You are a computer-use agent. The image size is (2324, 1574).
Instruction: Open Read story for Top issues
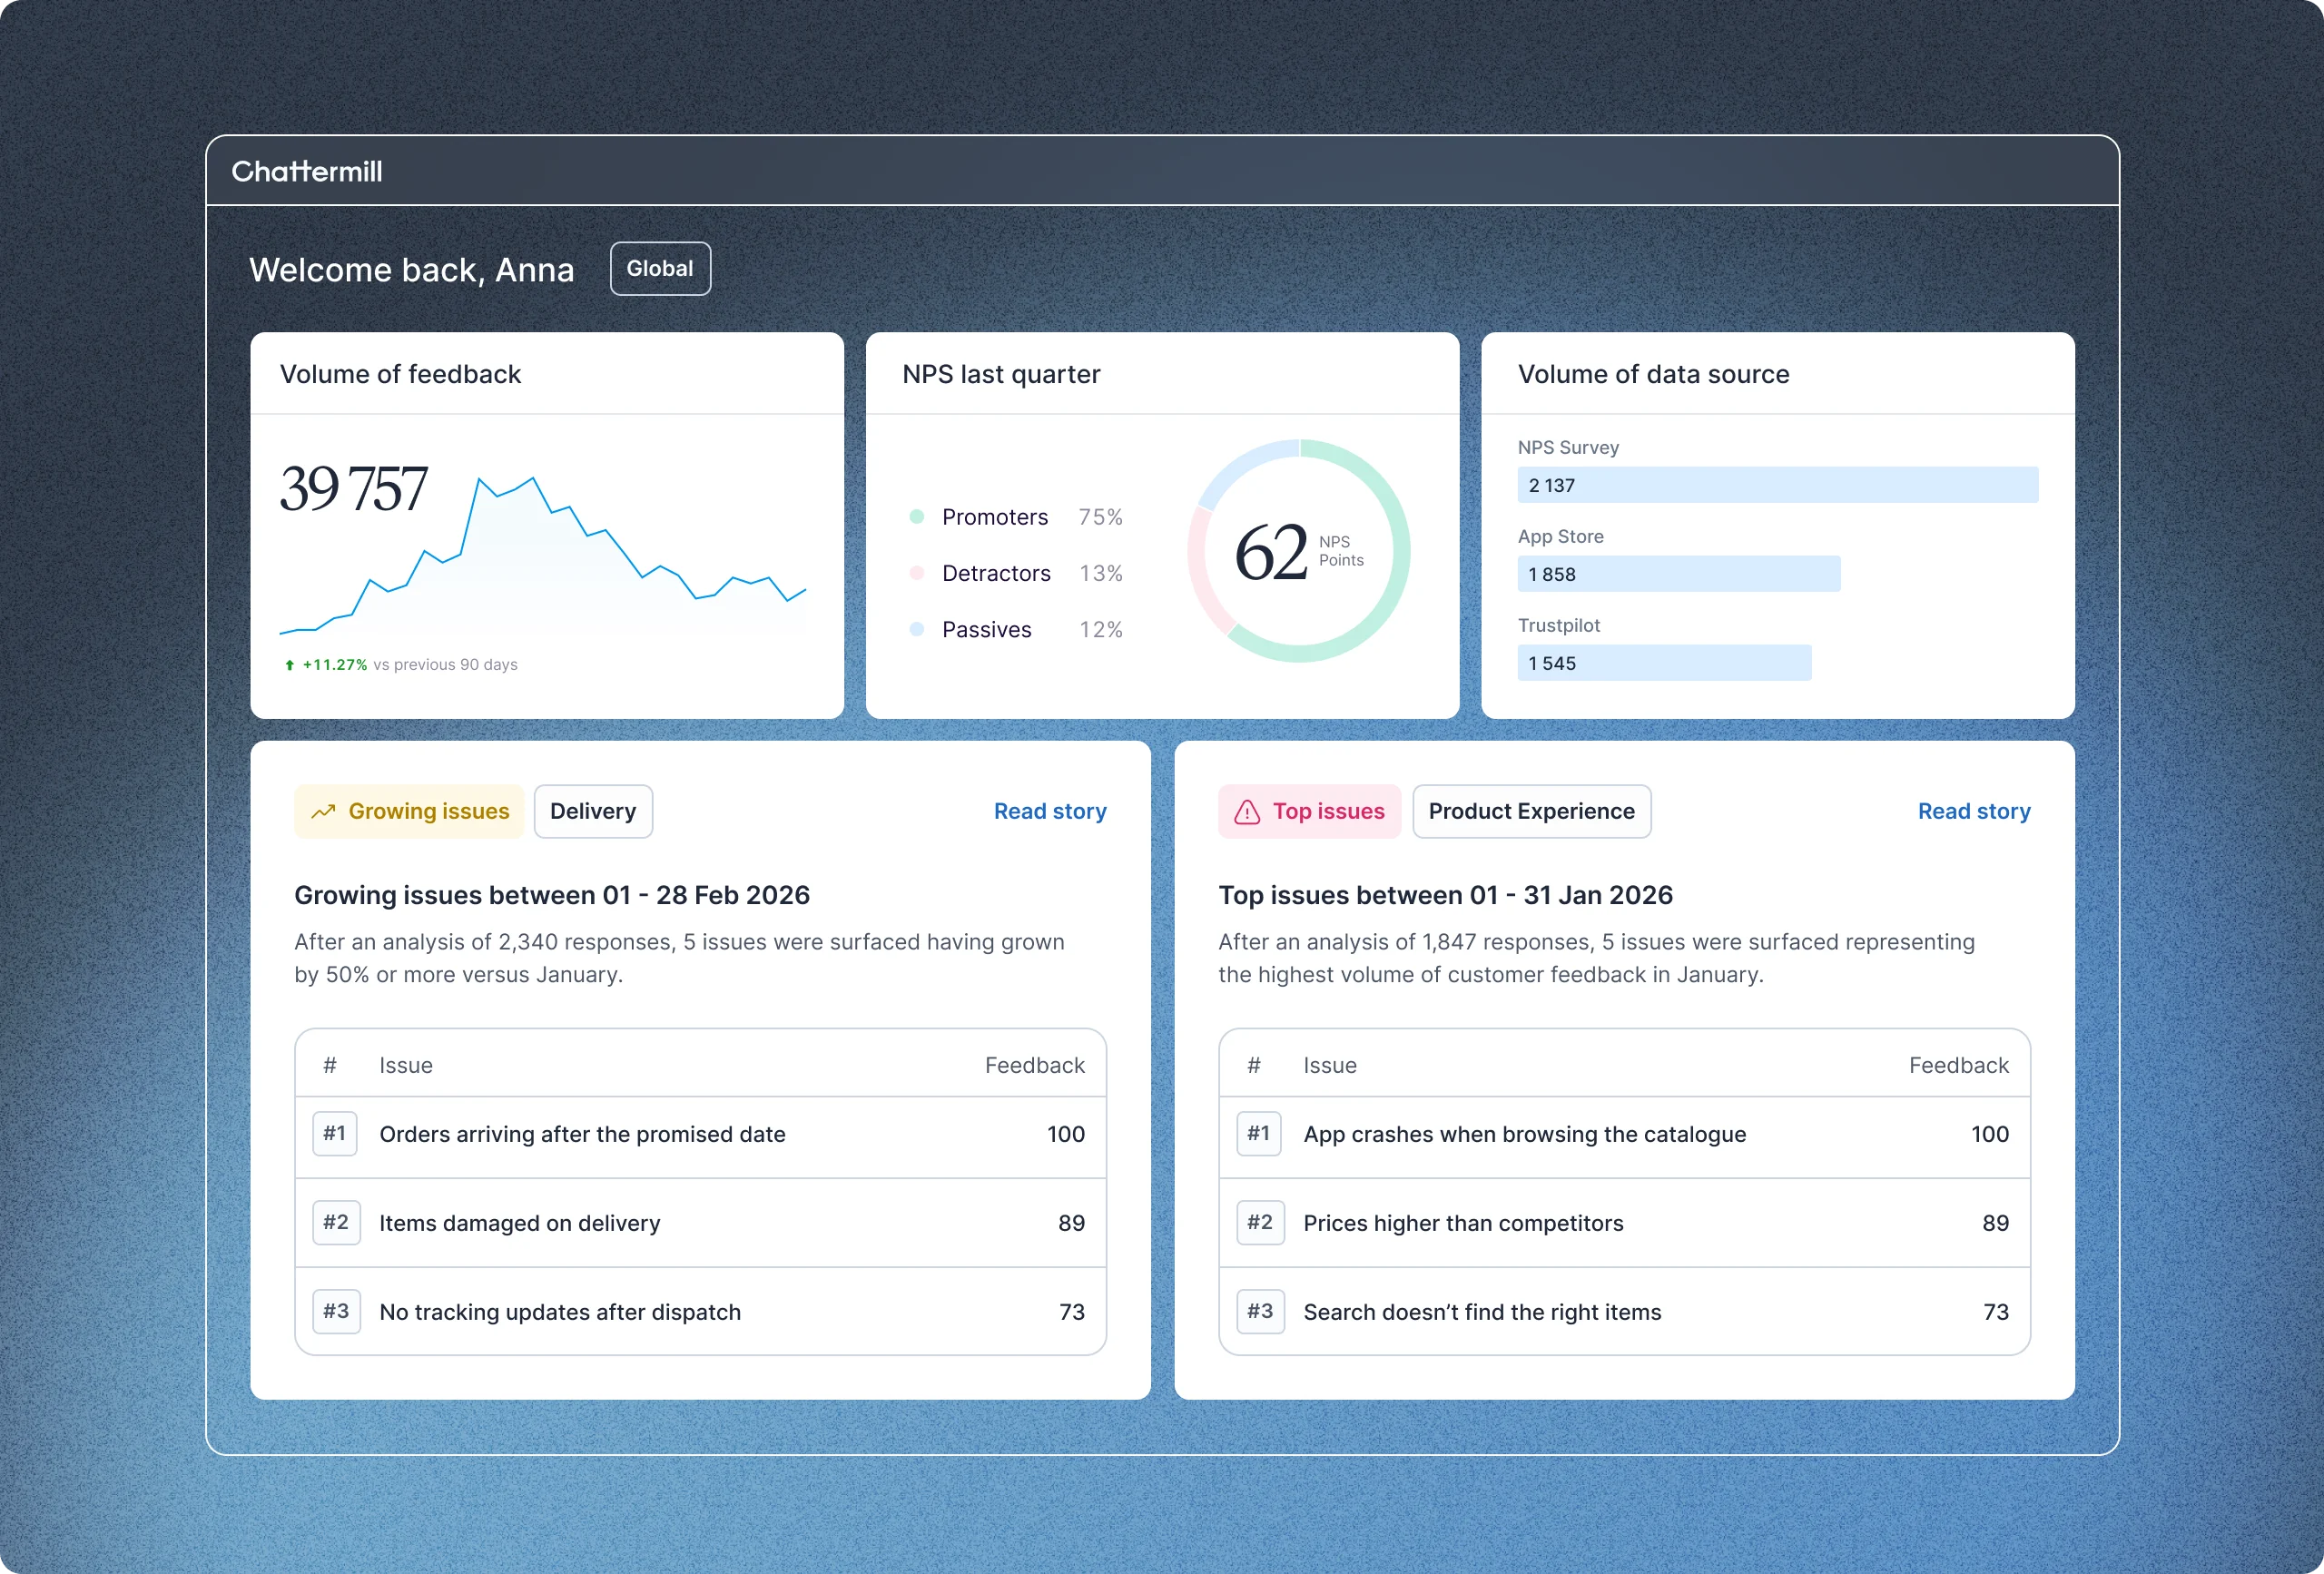pyautogui.click(x=1974, y=812)
